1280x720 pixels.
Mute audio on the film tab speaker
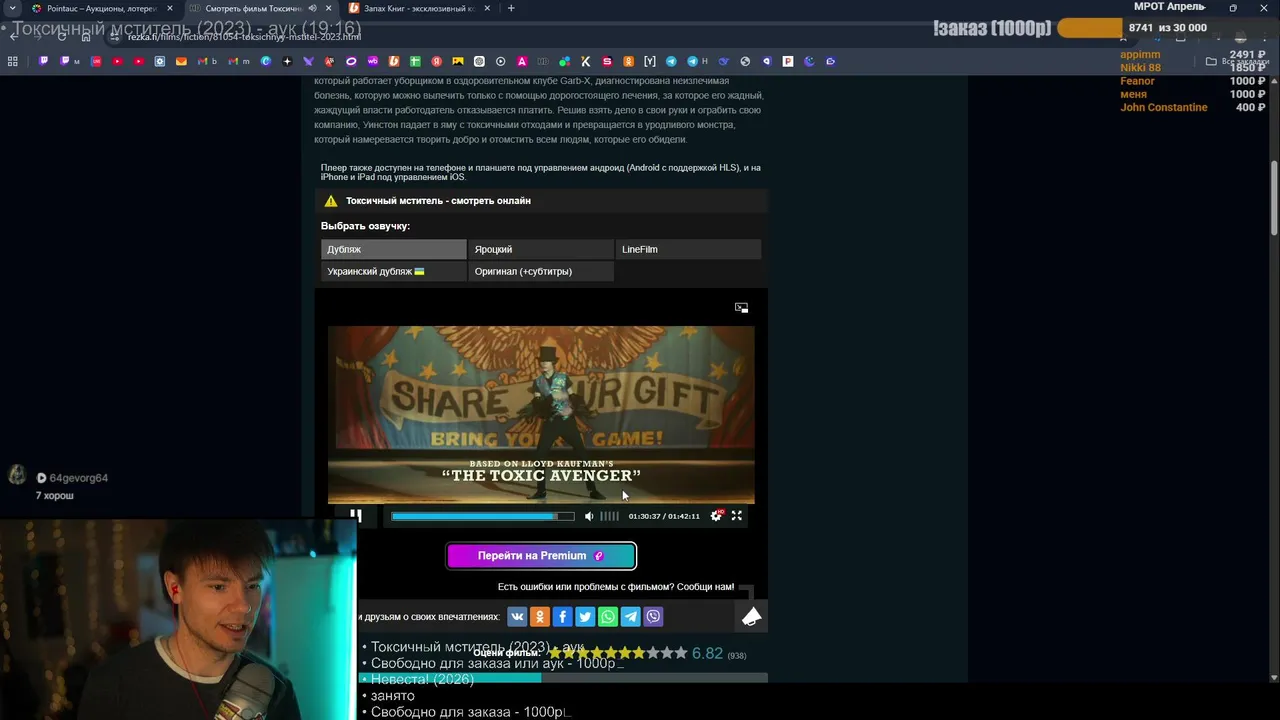[312, 8]
